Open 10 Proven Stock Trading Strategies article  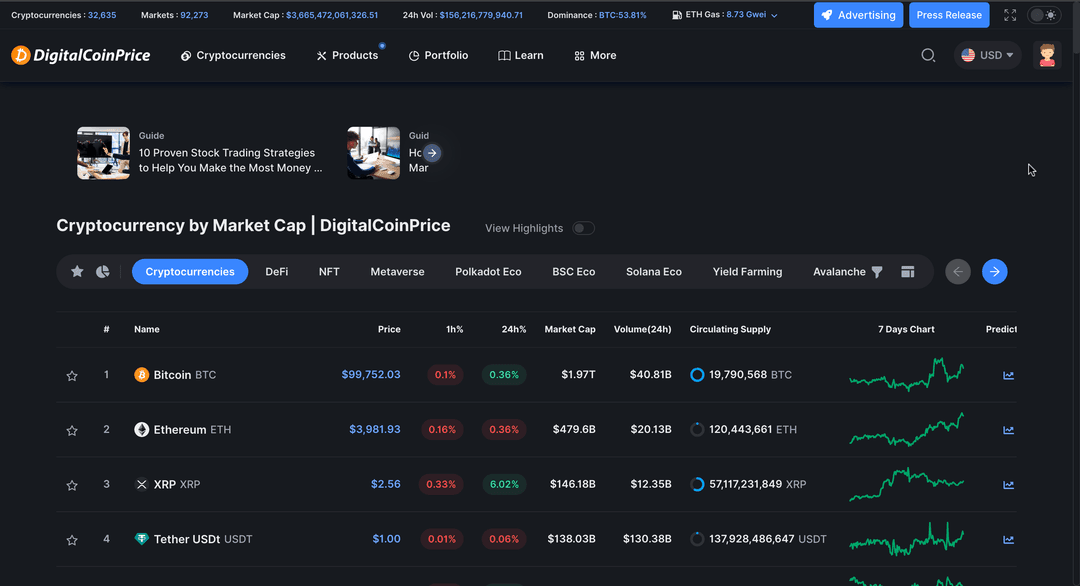[x=230, y=160]
